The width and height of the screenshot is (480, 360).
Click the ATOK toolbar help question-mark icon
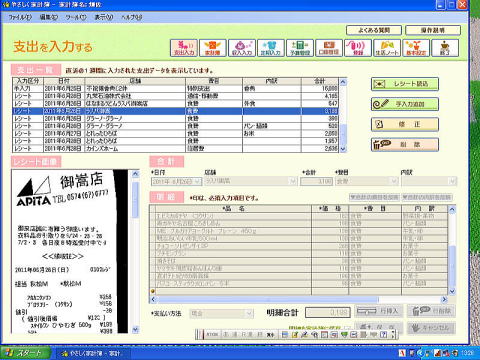pos(383,334)
